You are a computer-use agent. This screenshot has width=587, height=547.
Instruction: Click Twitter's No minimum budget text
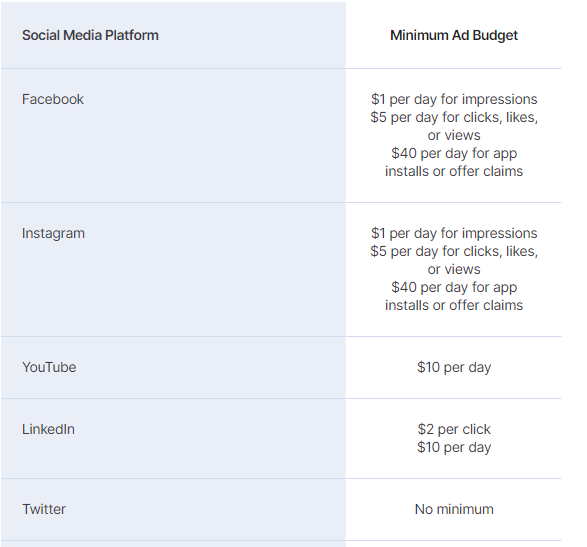(x=454, y=509)
